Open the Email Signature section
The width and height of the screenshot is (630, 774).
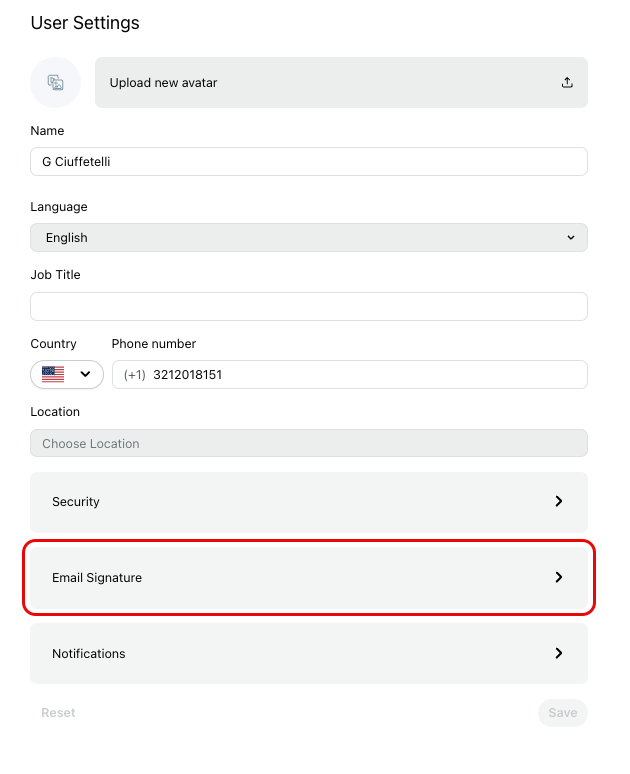point(309,578)
